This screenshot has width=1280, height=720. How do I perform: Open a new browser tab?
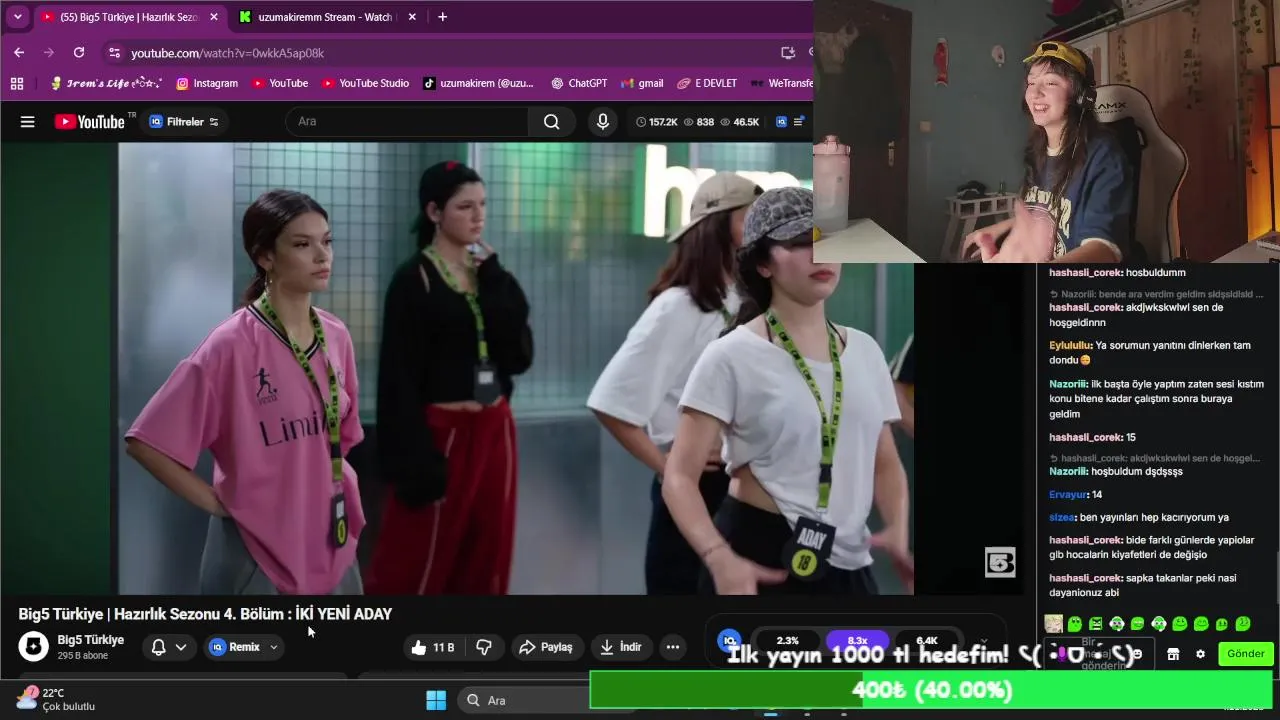(x=442, y=17)
